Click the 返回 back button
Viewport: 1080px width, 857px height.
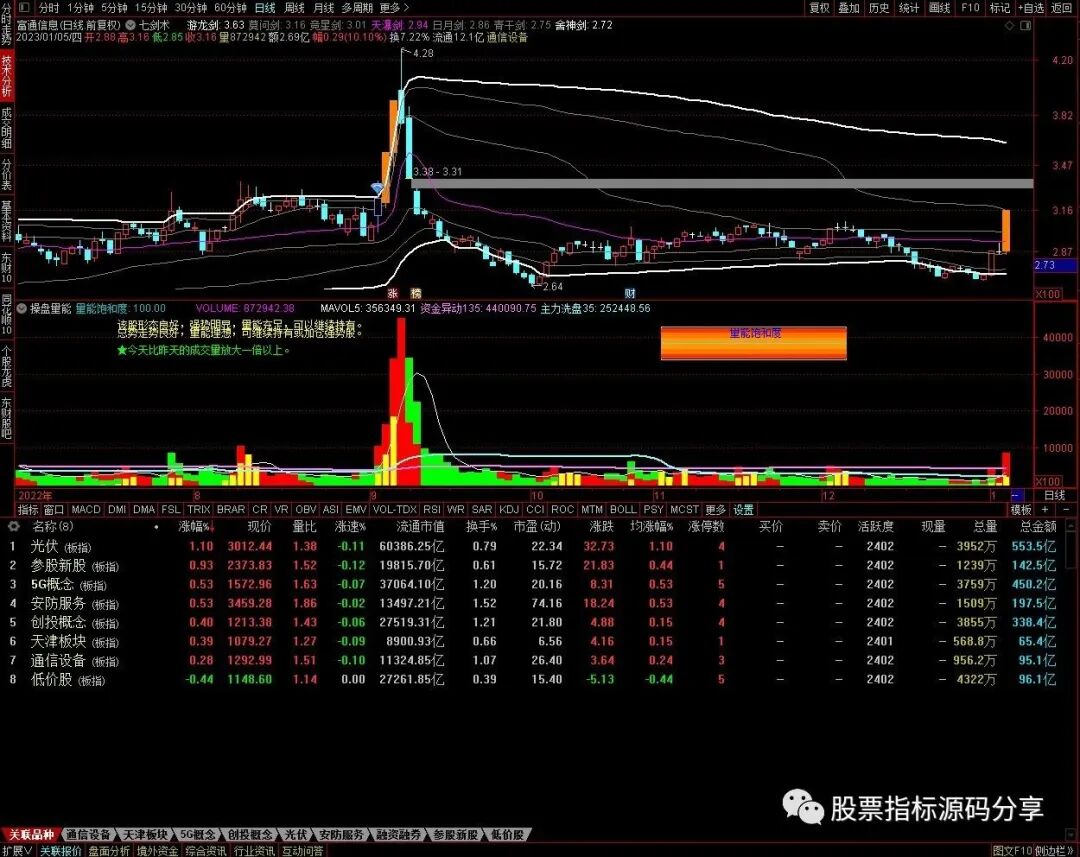[x=1061, y=8]
